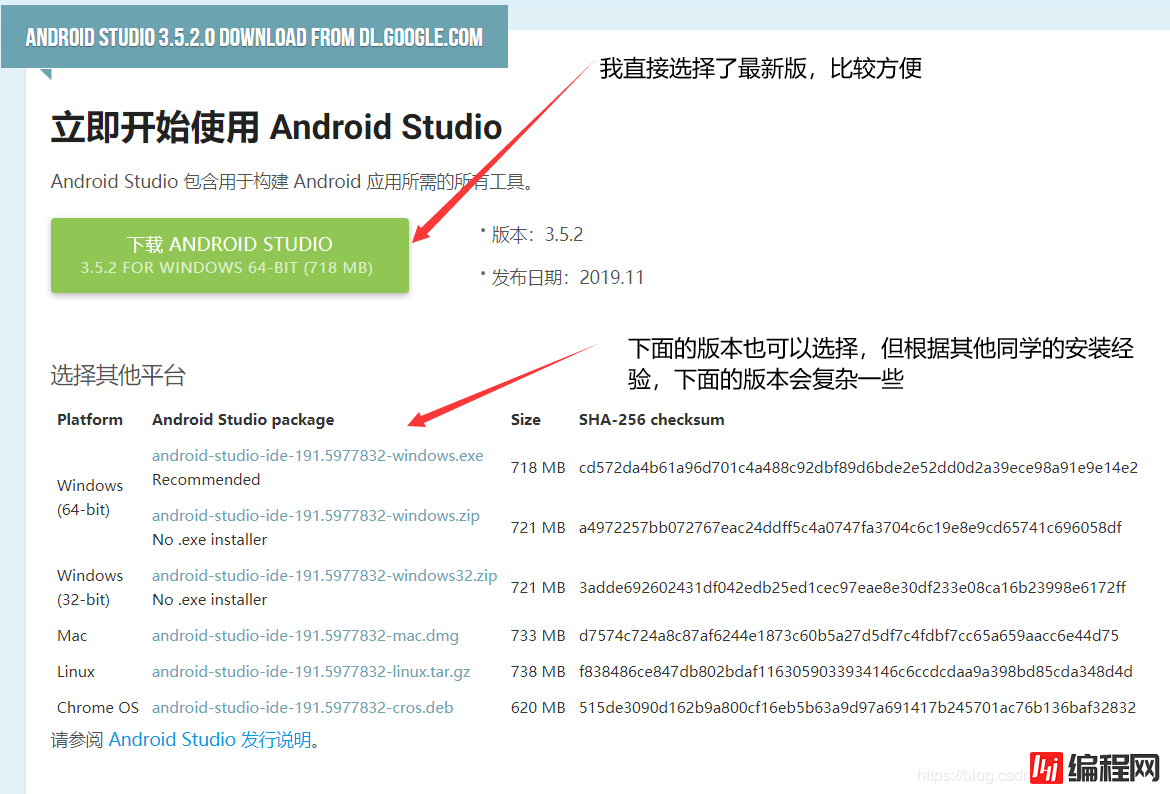1170x794 pixels.
Task: Open android-studio-ide-191.5977832-windows.zip download link
Action: click(x=316, y=515)
